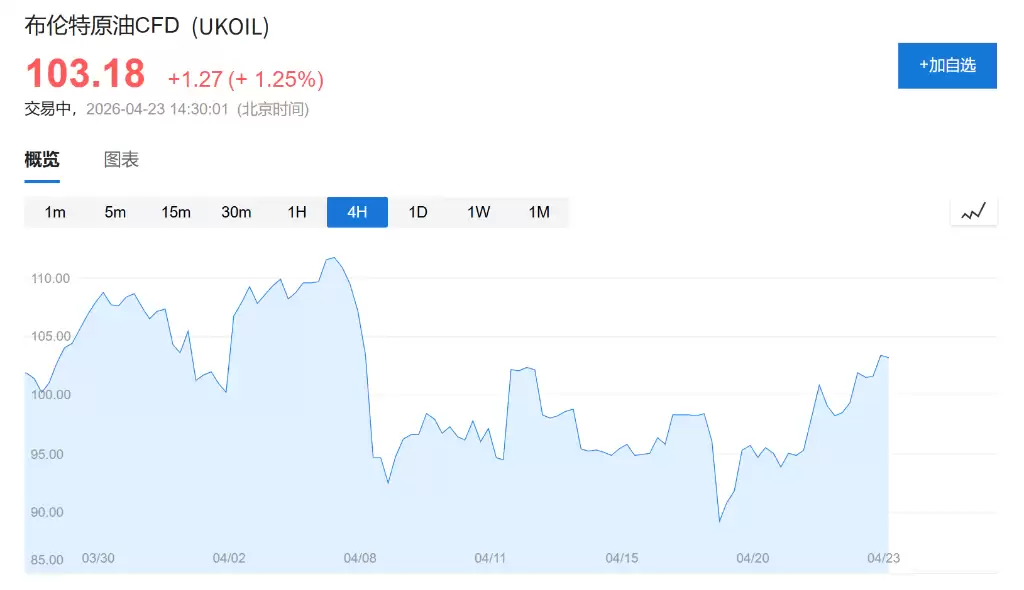This screenshot has width=1024, height=590.
Task: Select the 1W weekly interval
Action: [478, 212]
